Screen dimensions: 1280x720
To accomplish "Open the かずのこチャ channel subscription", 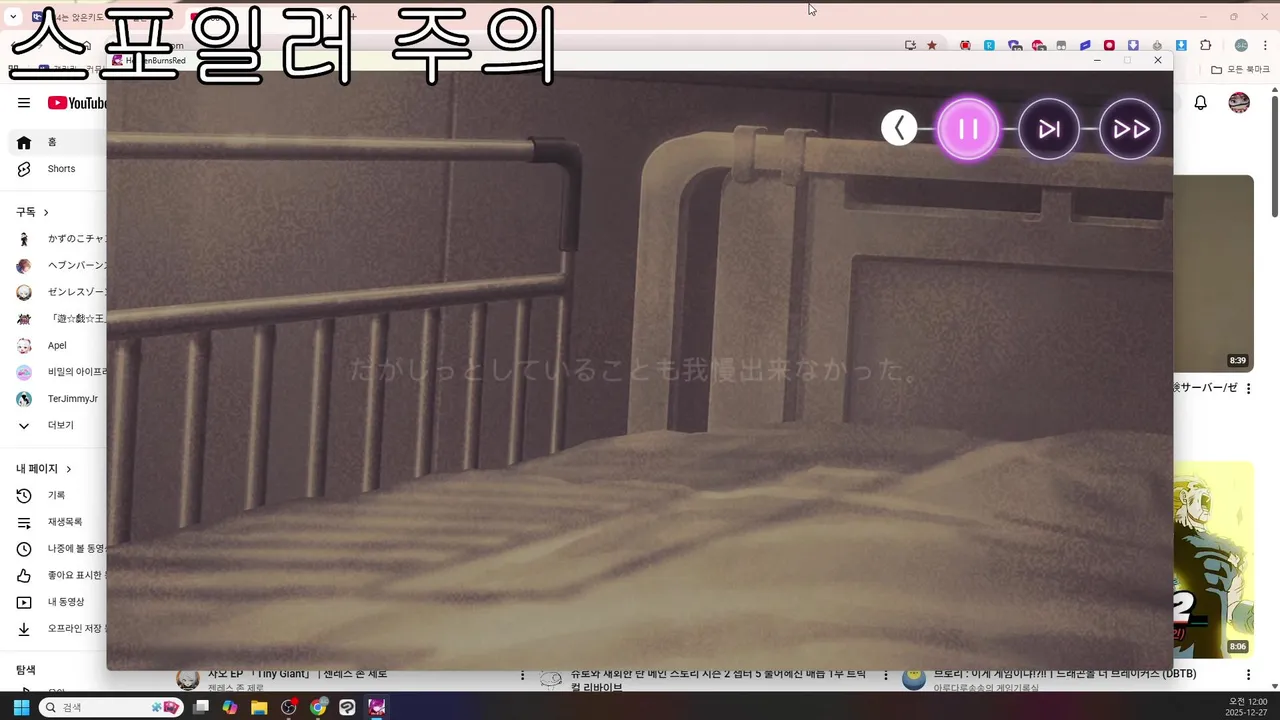I will click(60, 239).
